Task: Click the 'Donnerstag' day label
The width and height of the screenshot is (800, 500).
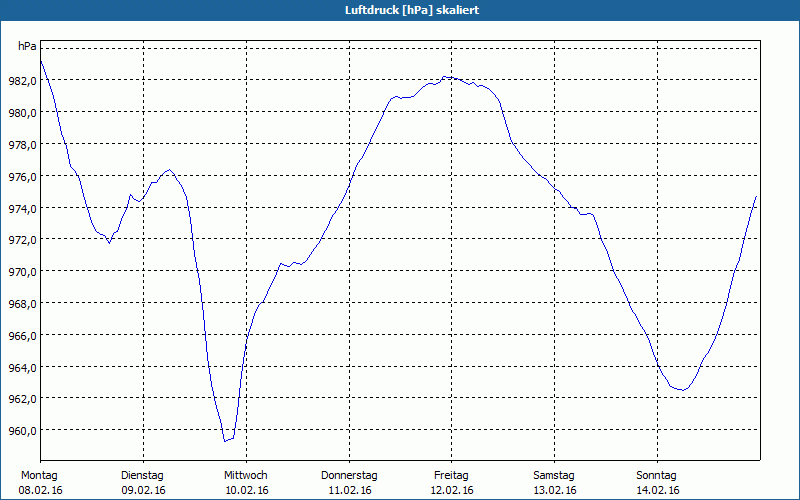Action: click(349, 476)
